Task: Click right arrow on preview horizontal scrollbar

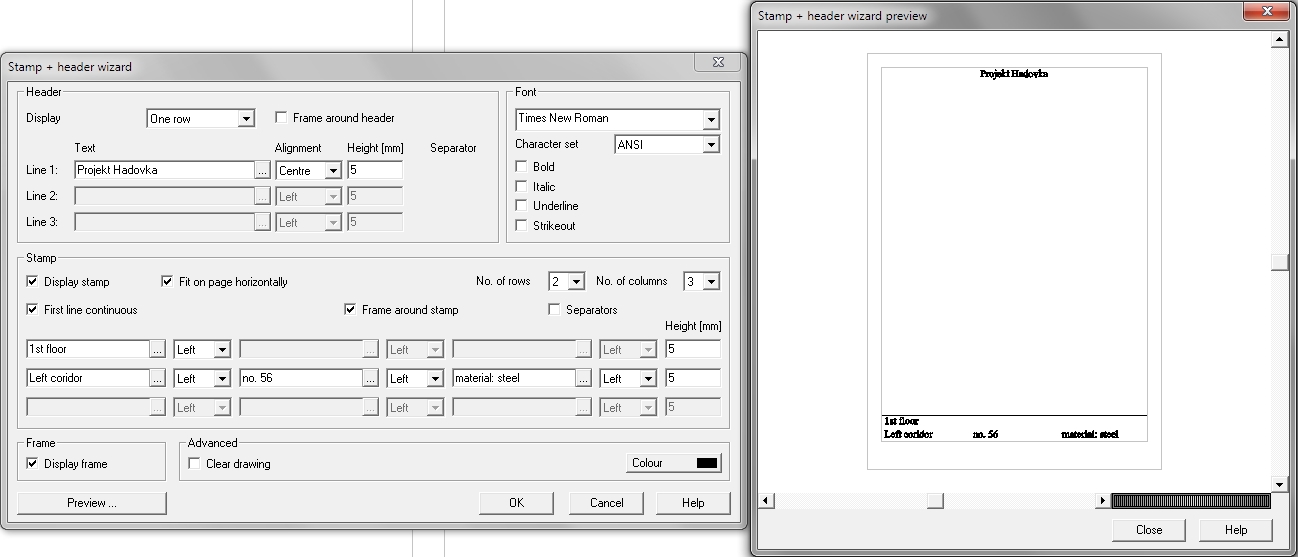Action: pyautogui.click(x=1102, y=501)
